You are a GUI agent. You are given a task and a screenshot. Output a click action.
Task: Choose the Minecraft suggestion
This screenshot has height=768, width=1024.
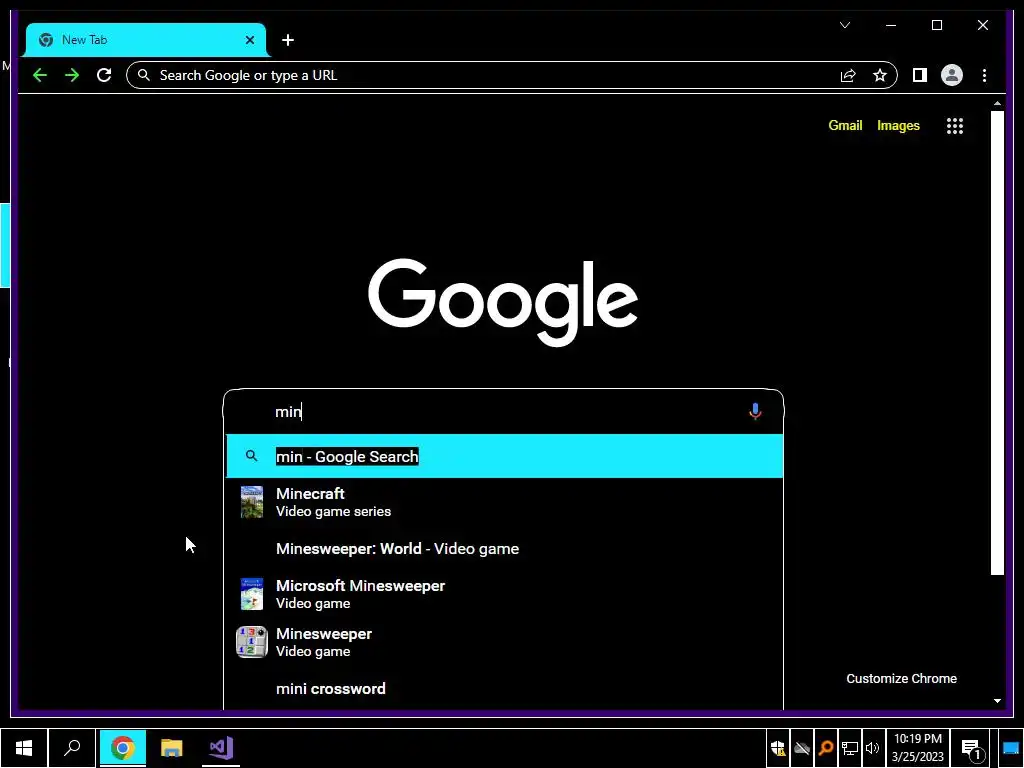point(504,502)
